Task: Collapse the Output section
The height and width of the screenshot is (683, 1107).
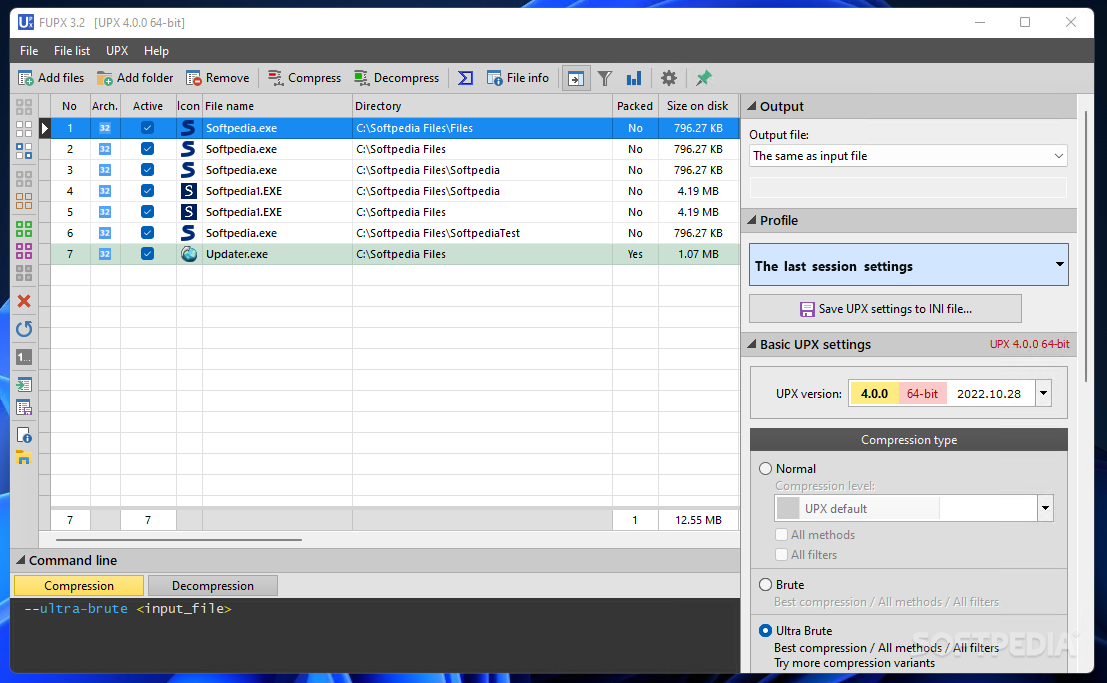Action: point(752,106)
